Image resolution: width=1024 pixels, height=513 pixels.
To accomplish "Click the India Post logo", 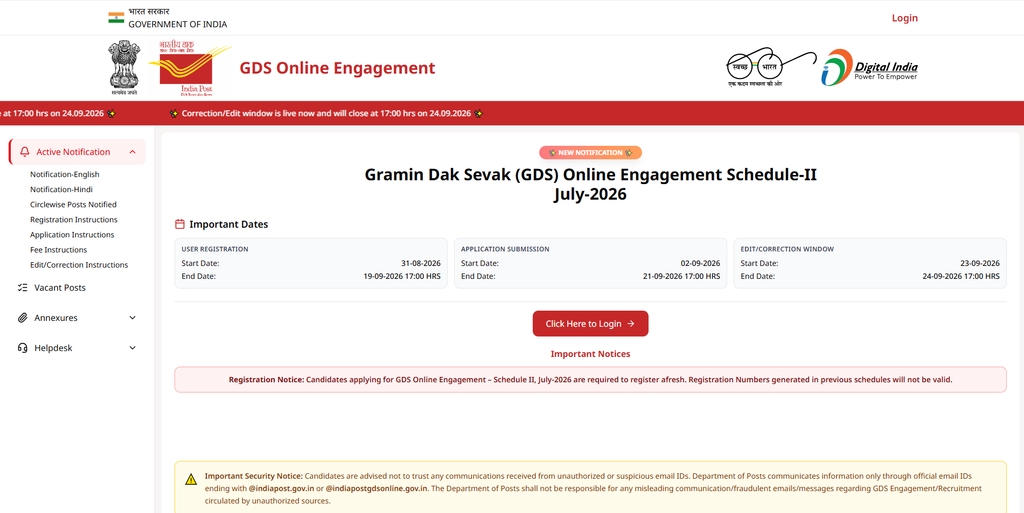I will tap(190, 68).
